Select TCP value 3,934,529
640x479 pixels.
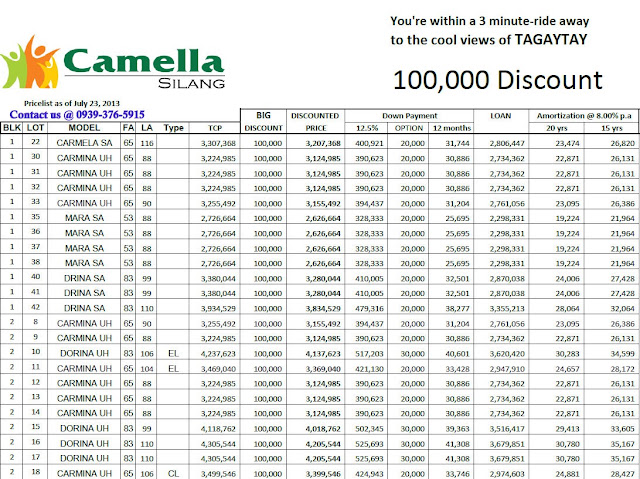(218, 308)
